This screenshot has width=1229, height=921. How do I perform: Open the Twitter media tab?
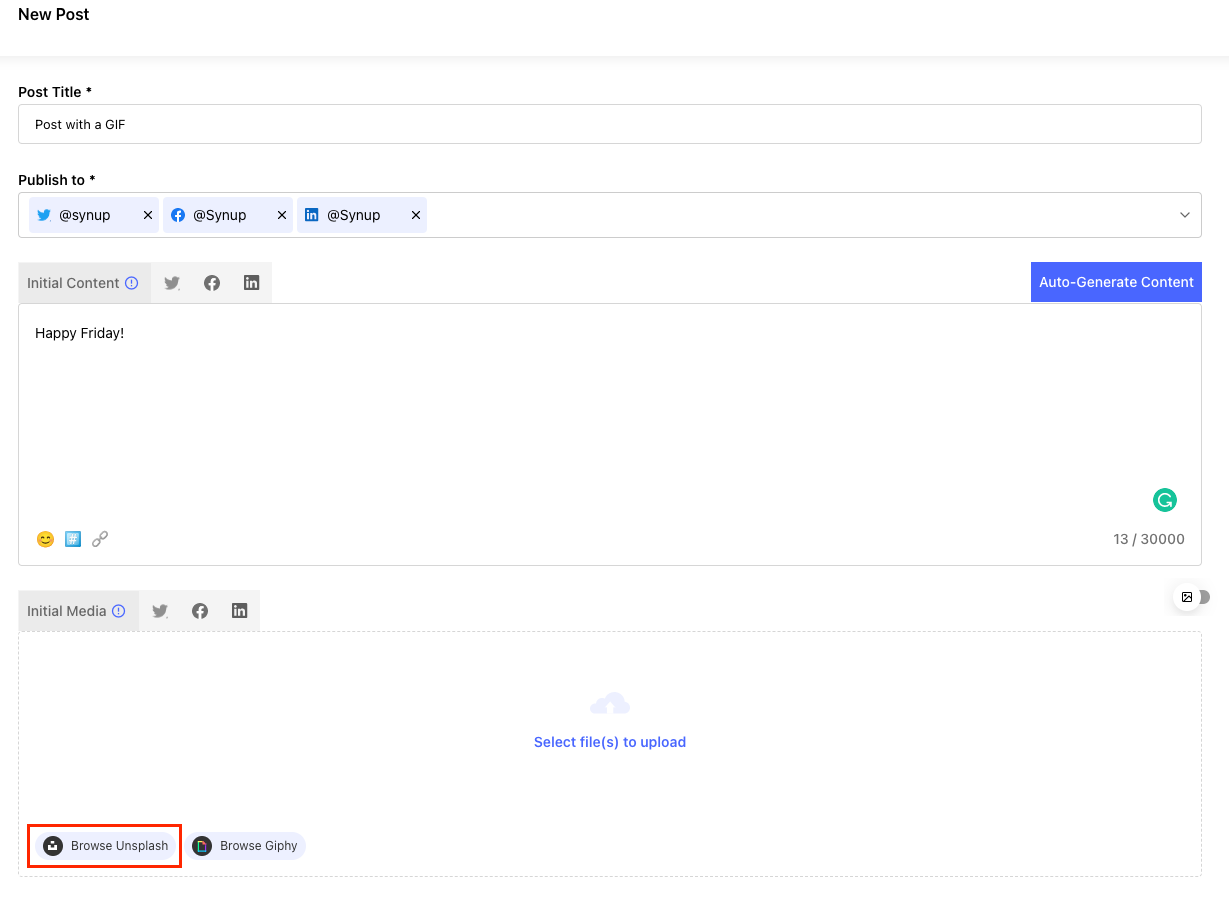(x=160, y=611)
